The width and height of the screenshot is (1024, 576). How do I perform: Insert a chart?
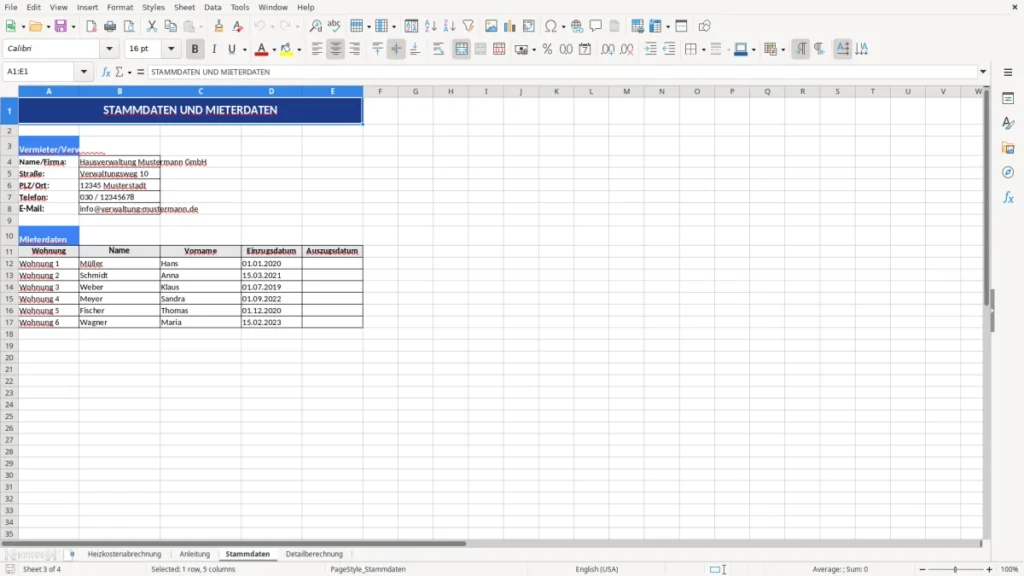pyautogui.click(x=510, y=26)
